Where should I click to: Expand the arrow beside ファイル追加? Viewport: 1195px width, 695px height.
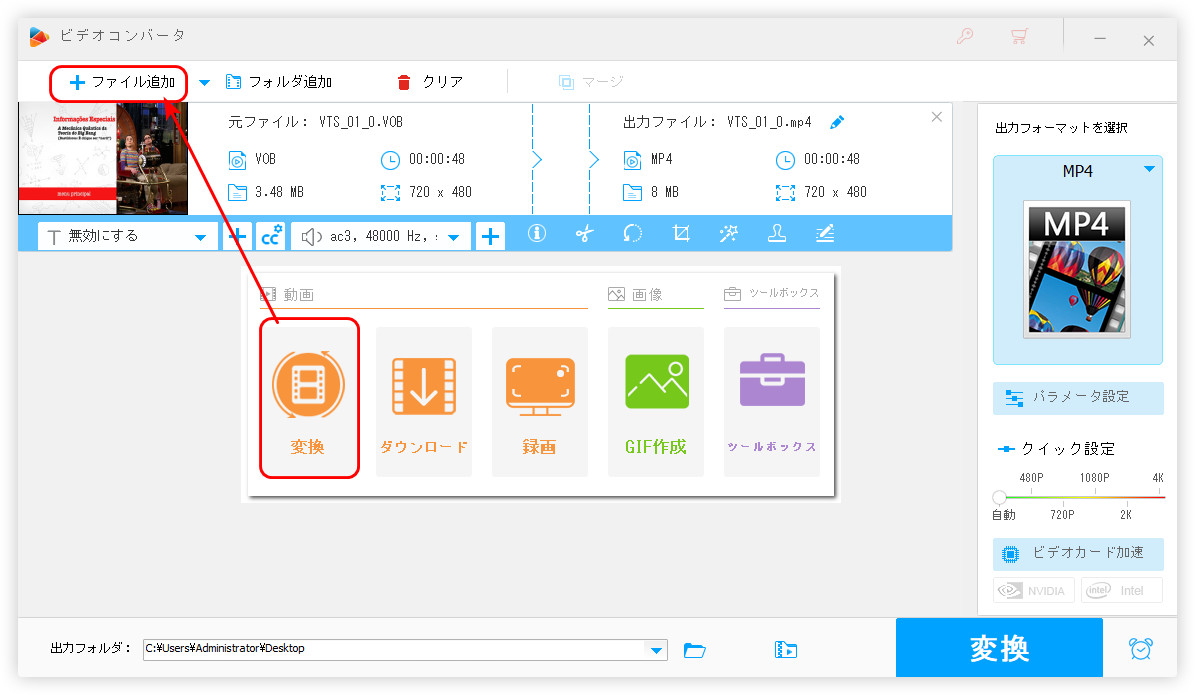(x=204, y=82)
